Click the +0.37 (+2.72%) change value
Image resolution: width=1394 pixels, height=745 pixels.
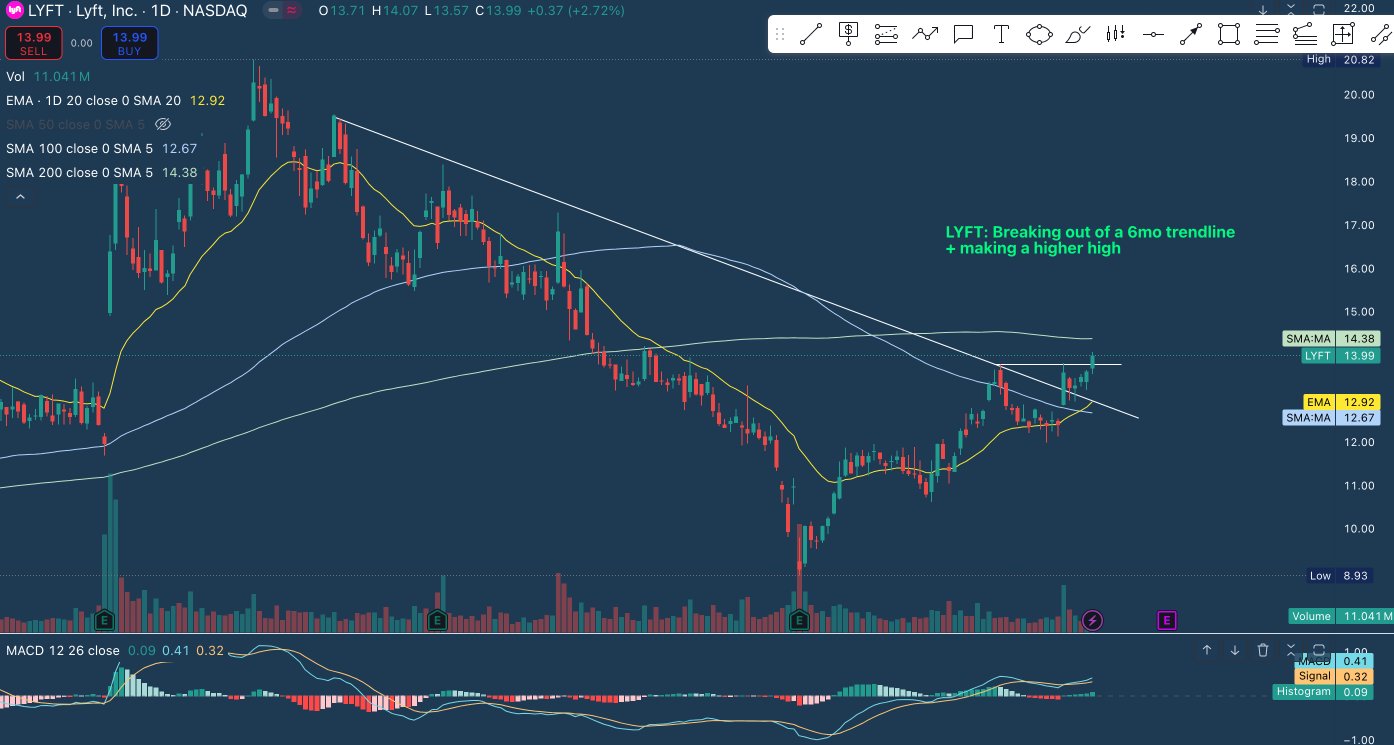pyautogui.click(x=577, y=11)
